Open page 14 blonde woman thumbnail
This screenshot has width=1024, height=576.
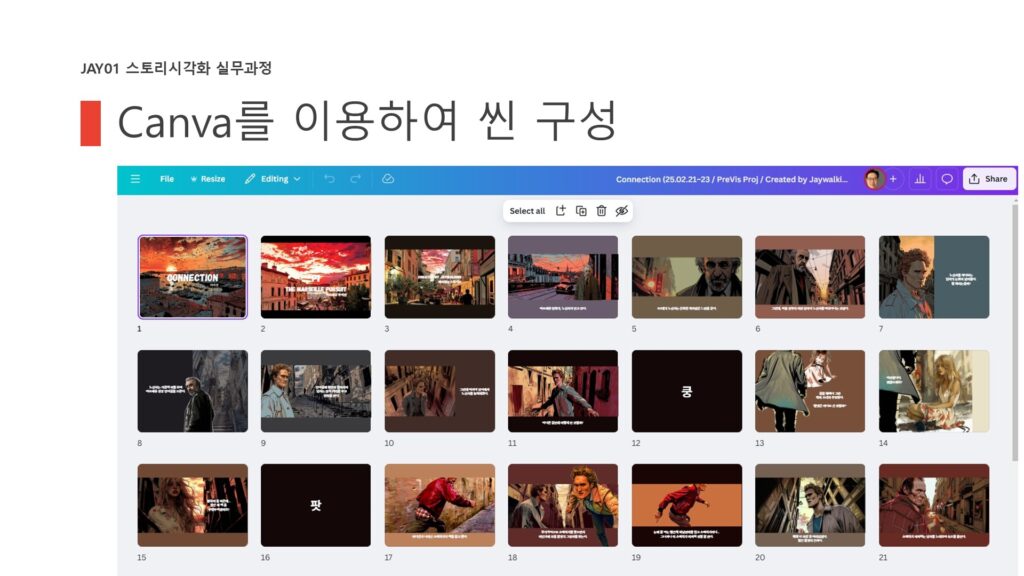coord(934,391)
